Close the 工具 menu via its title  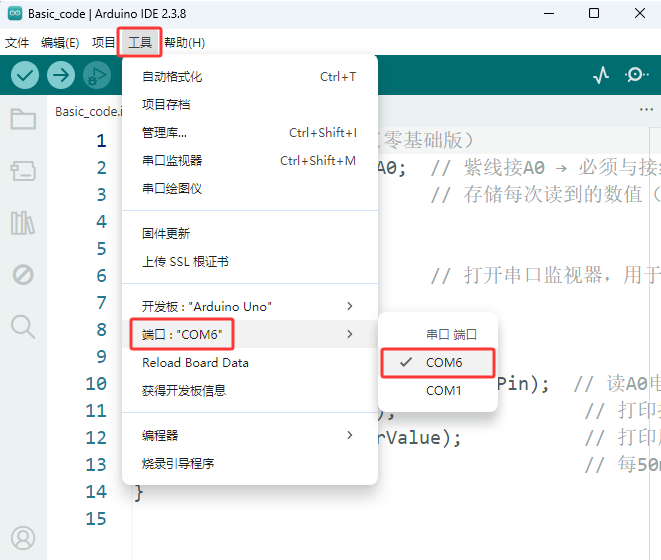tap(140, 43)
